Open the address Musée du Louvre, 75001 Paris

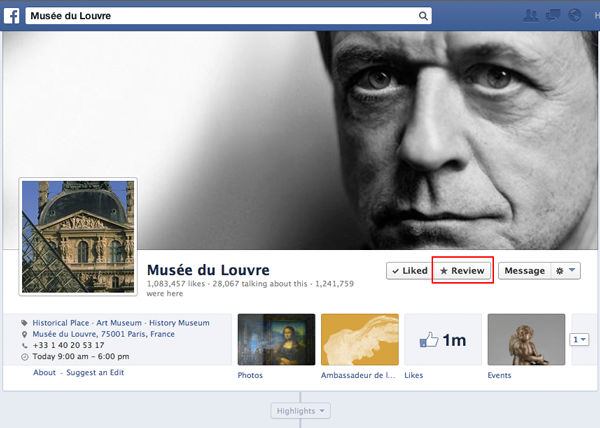[x=103, y=334]
